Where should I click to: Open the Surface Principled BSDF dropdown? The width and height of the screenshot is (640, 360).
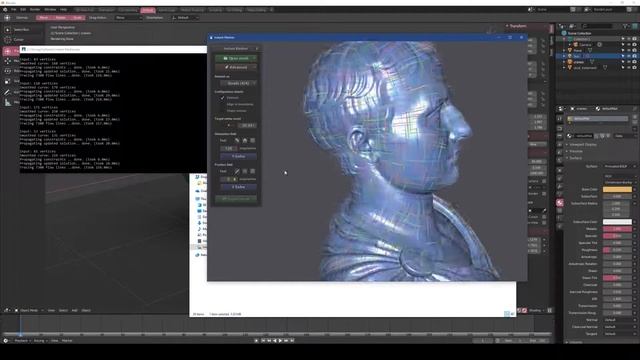pyautogui.click(x=620, y=167)
